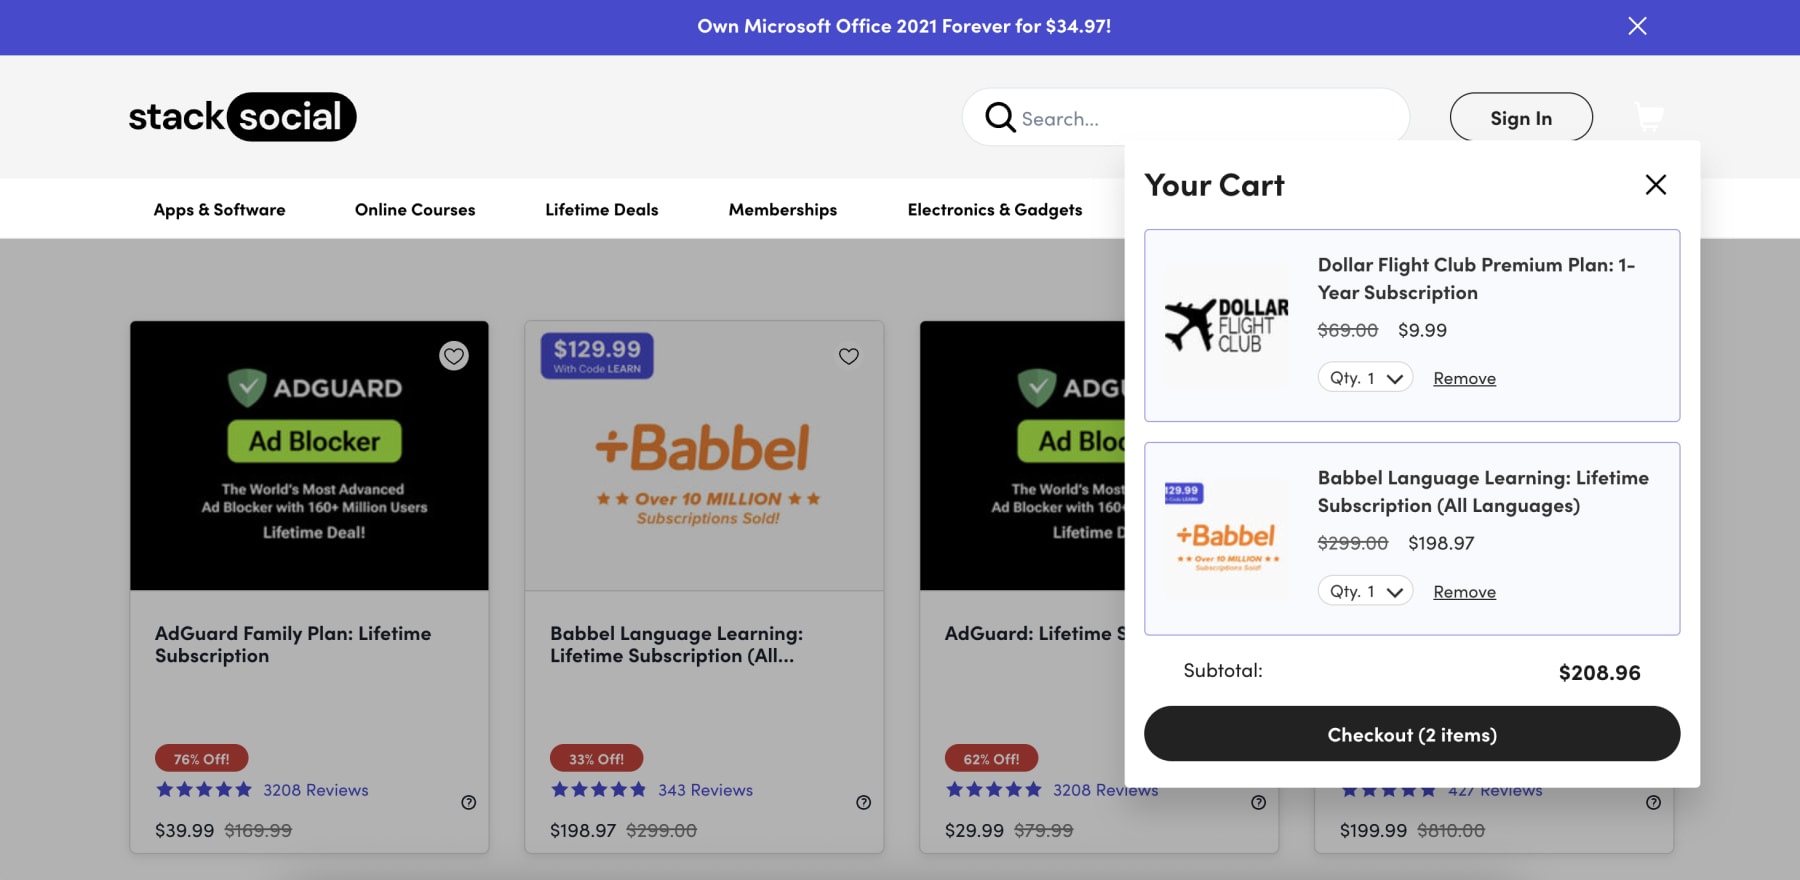Remove Dollar Flight Club from cart

click(x=1464, y=378)
